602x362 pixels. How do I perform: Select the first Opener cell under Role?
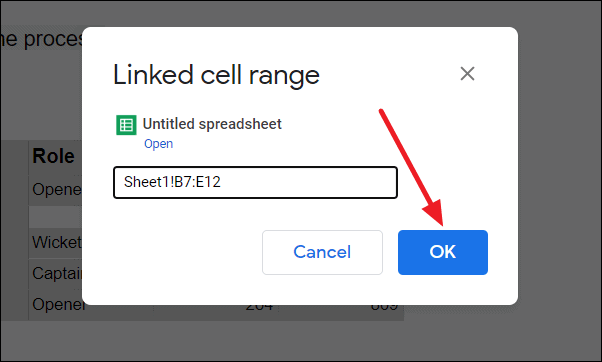56,190
